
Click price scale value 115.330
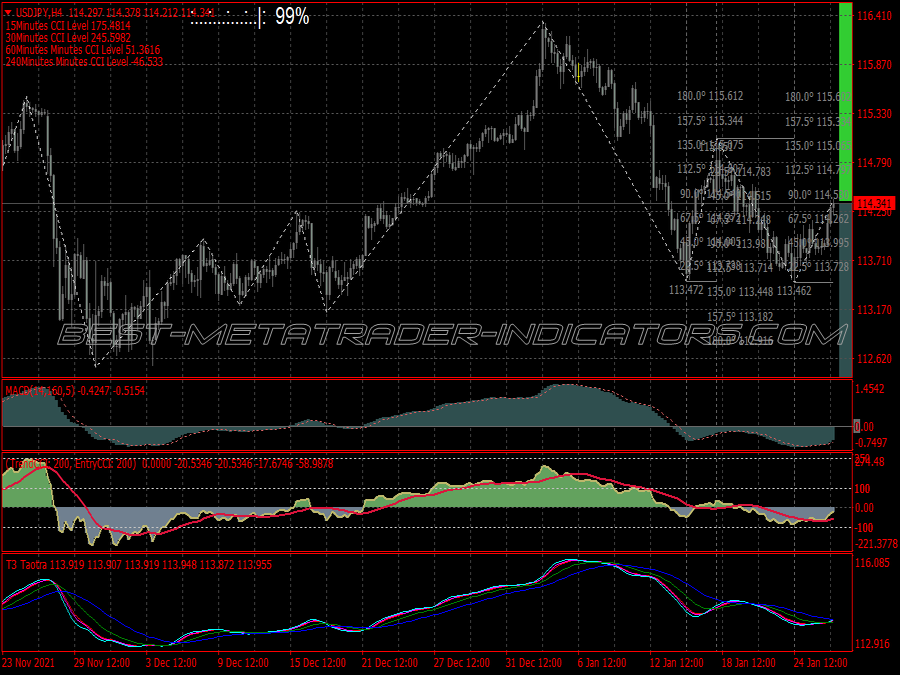(874, 114)
